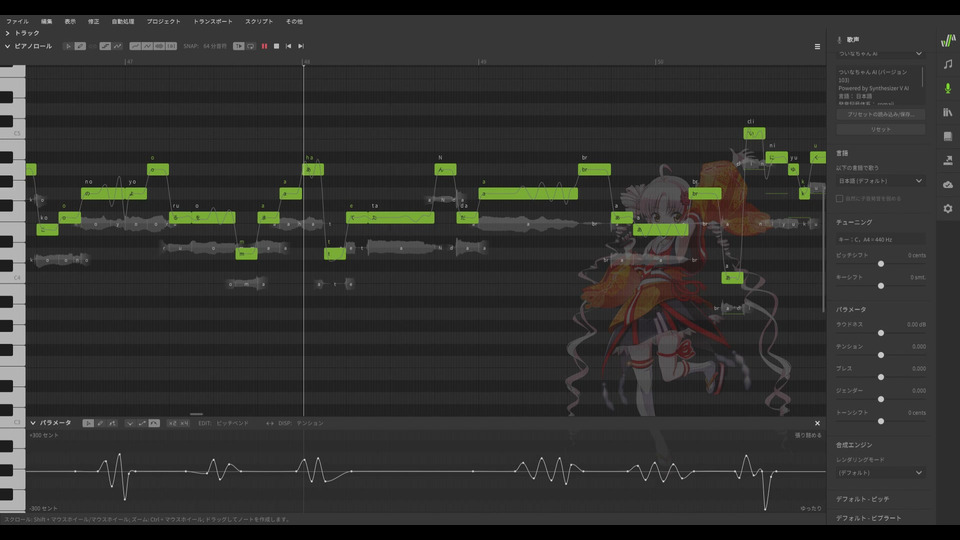The width and height of the screenshot is (960, 540).
Task: Collapse the パラメータ panel
Action: pyautogui.click(x=33, y=422)
